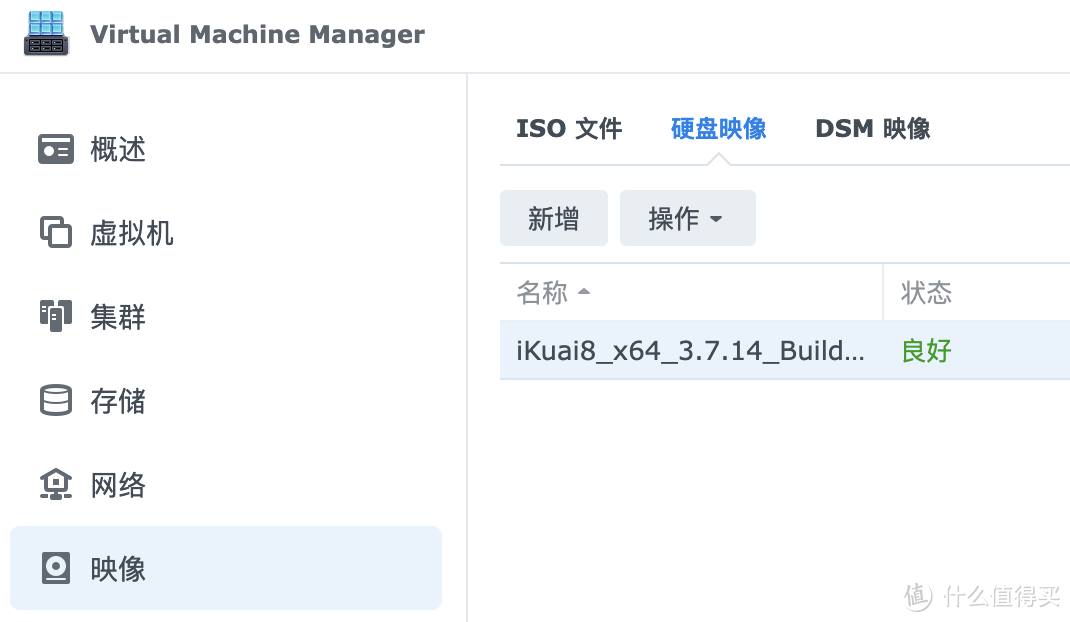Open the 概述 overview section

(x=118, y=149)
